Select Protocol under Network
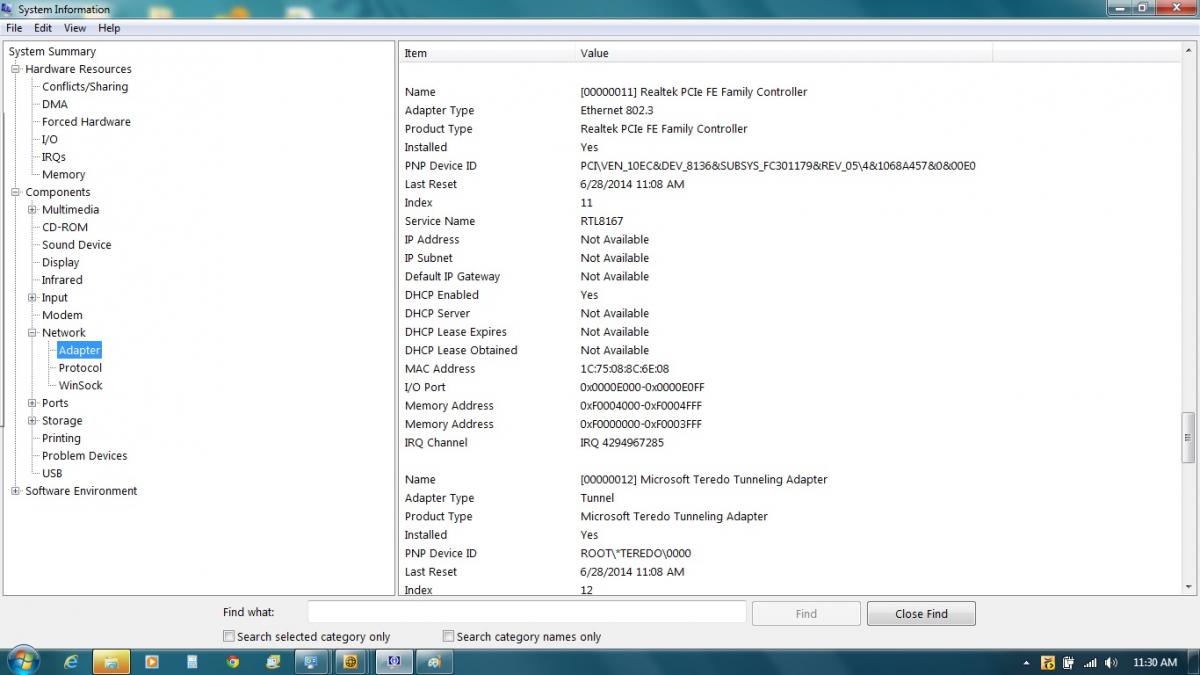 [x=80, y=368]
